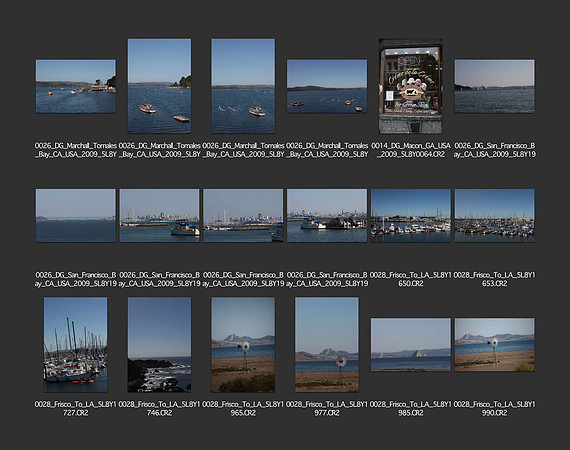Click San Francisco Bay filename in top row
Screen dimensions: 570x450
click(494, 150)
